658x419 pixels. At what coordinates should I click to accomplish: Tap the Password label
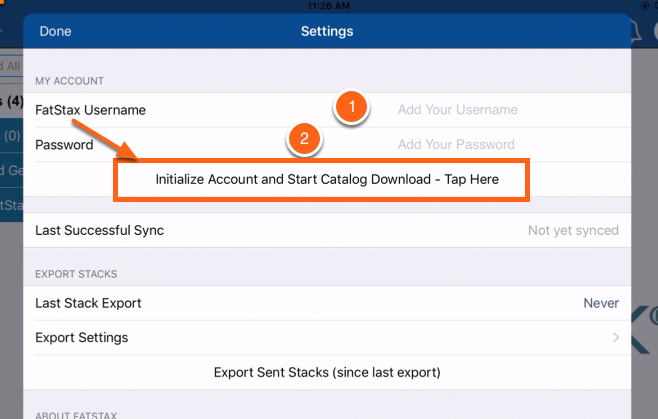pos(64,145)
